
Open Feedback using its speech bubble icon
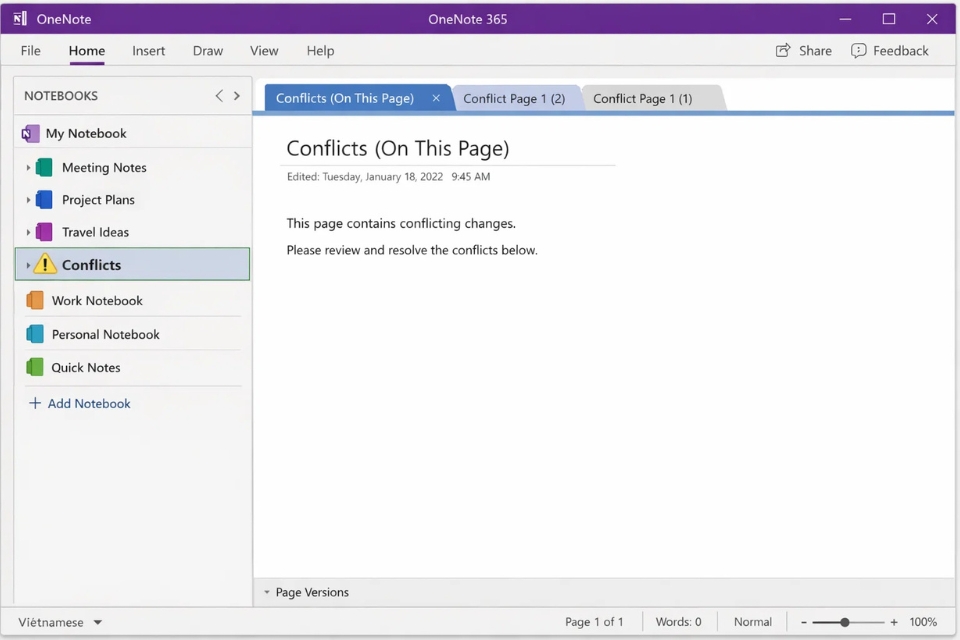click(x=858, y=50)
